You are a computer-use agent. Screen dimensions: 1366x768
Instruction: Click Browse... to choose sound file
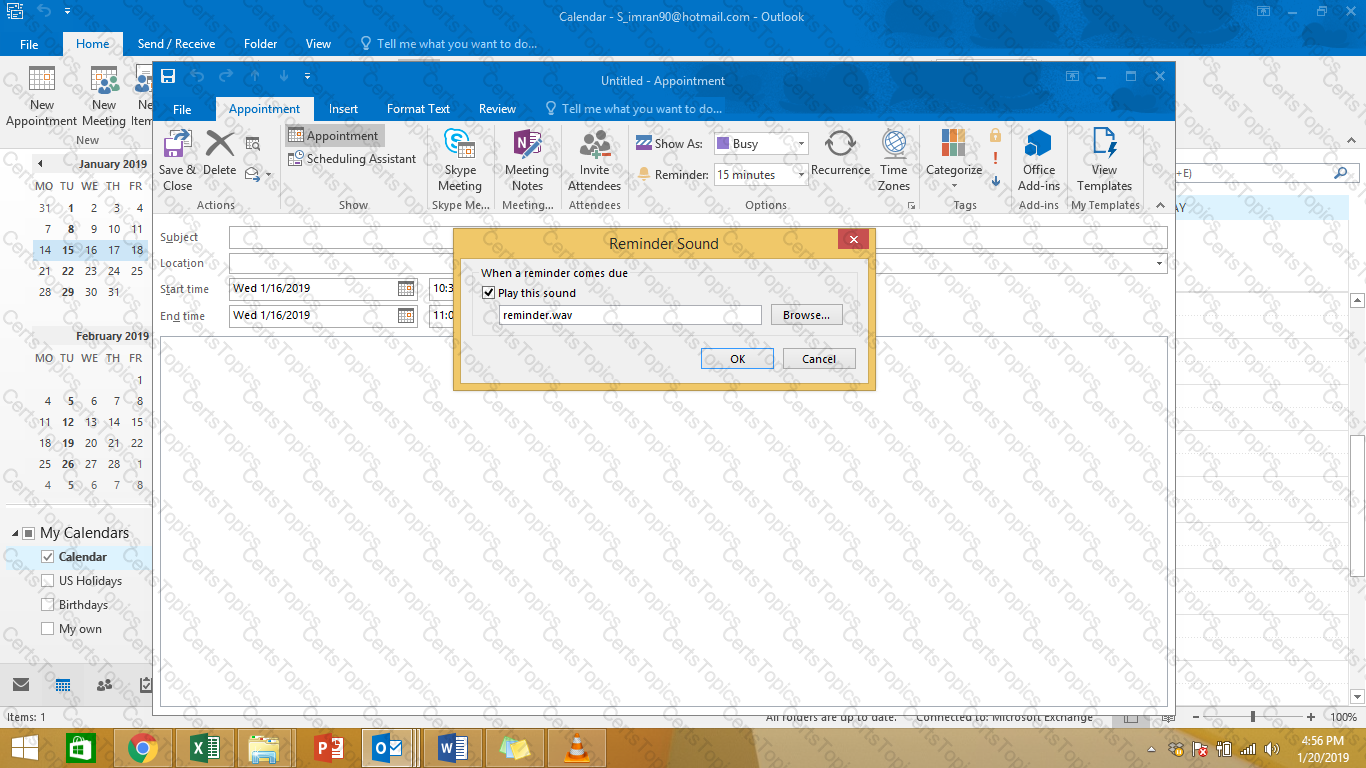806,315
